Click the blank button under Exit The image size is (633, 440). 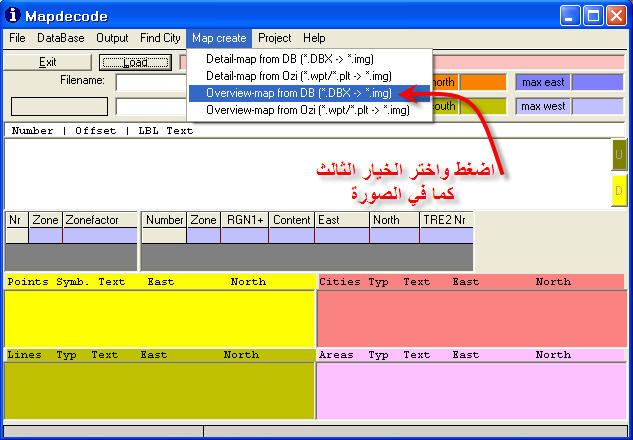pyautogui.click(x=59, y=106)
